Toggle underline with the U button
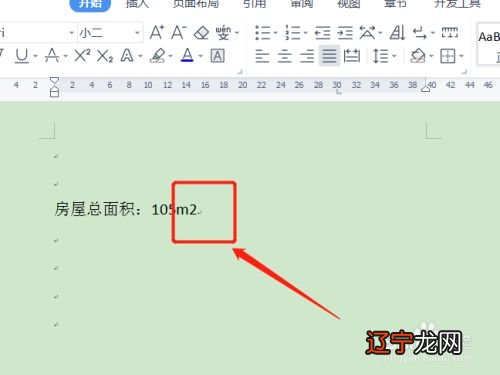 22,56
